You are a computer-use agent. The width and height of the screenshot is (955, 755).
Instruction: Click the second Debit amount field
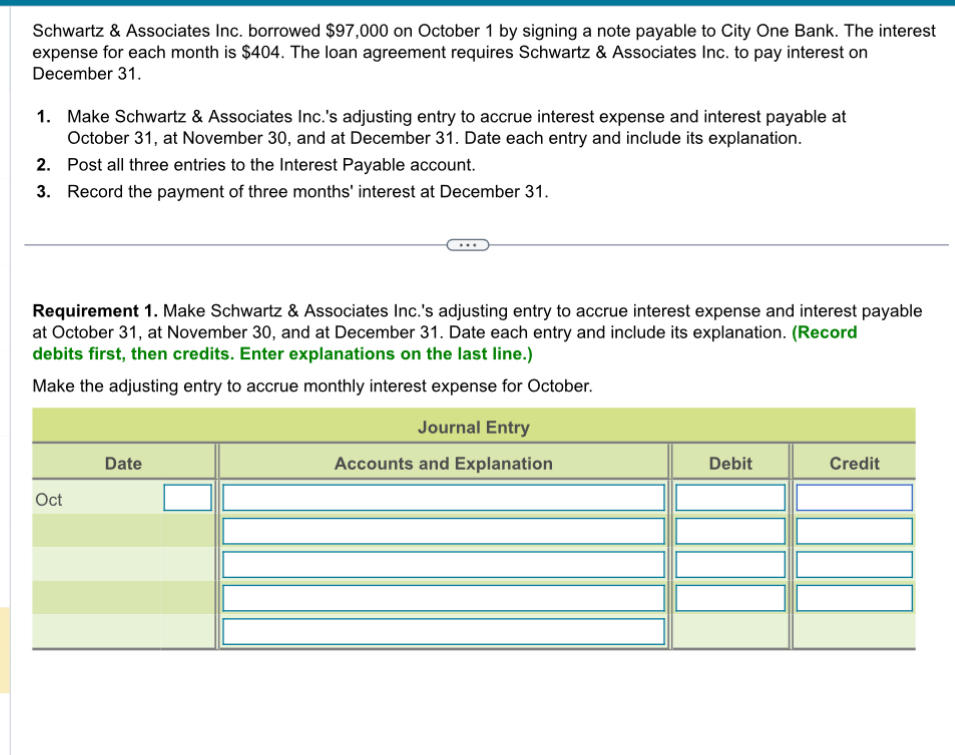[729, 530]
